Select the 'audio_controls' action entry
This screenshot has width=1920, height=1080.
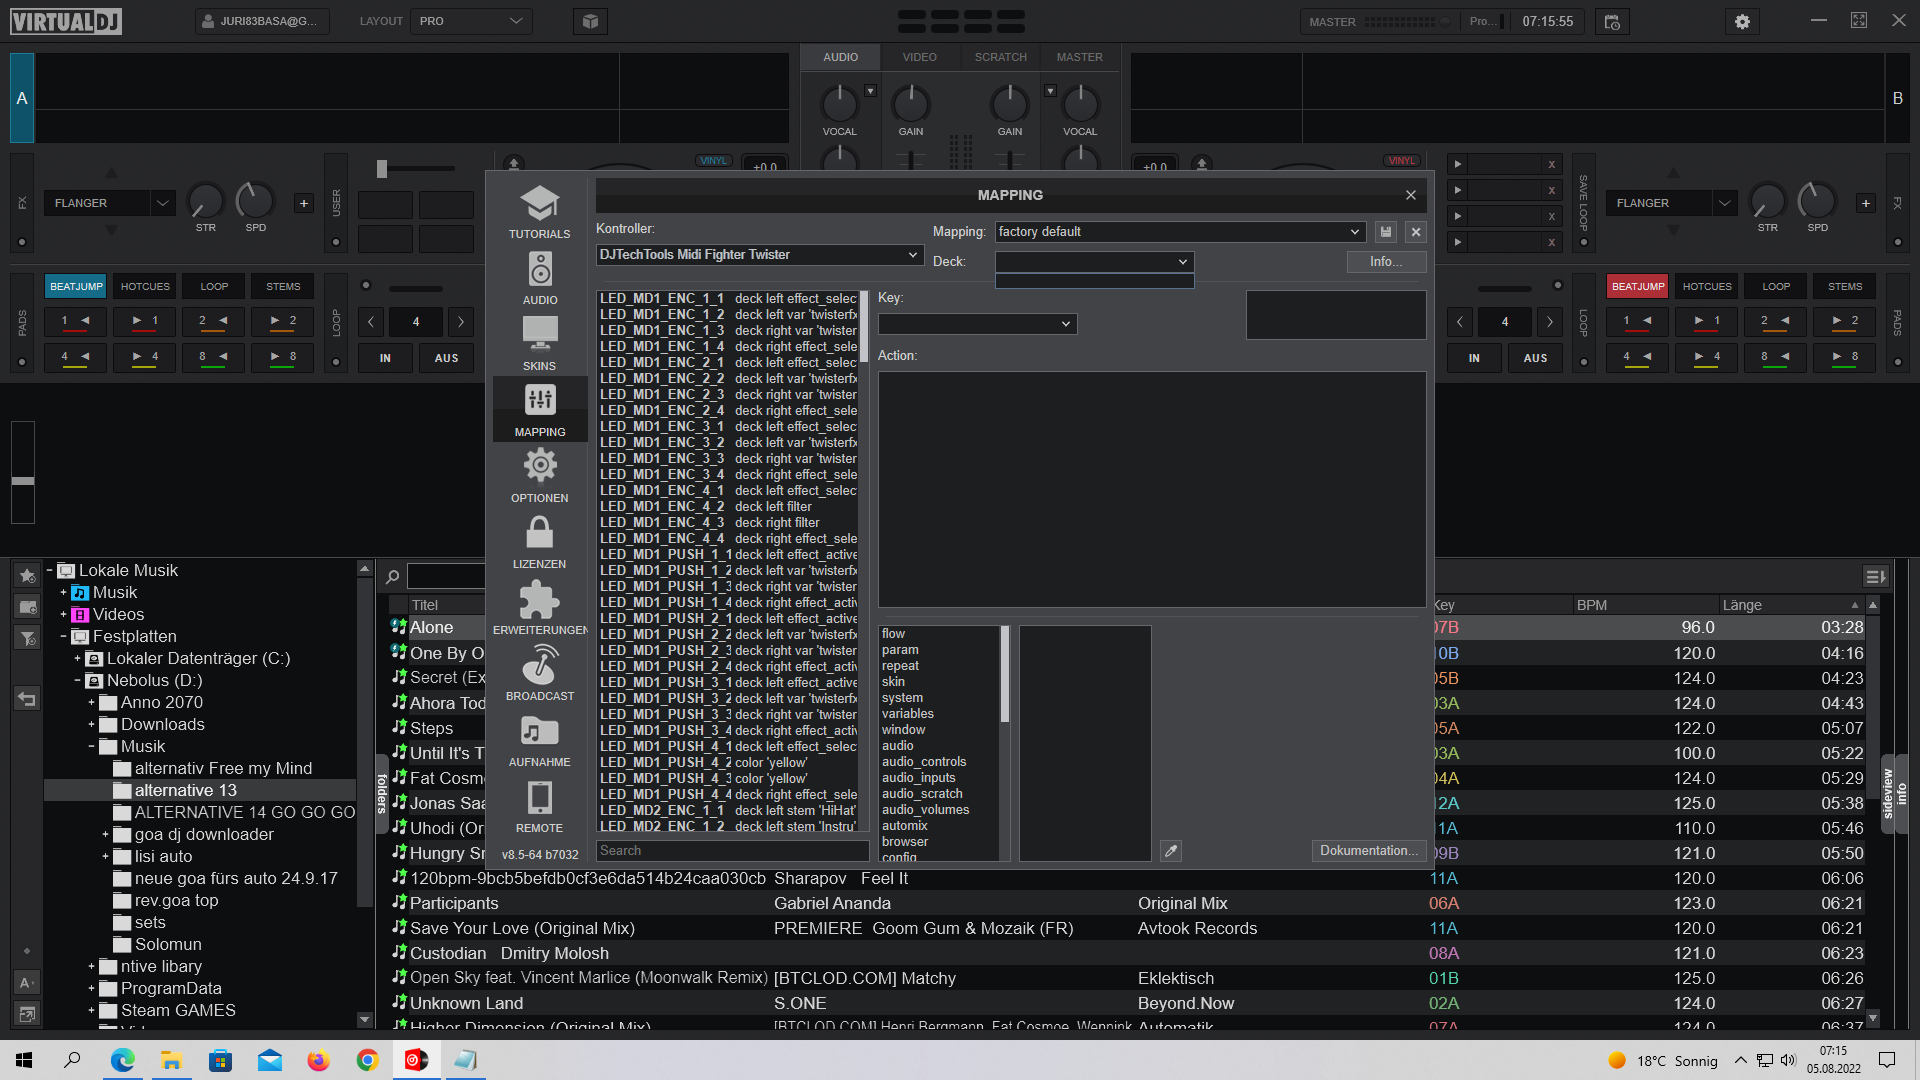click(x=924, y=762)
